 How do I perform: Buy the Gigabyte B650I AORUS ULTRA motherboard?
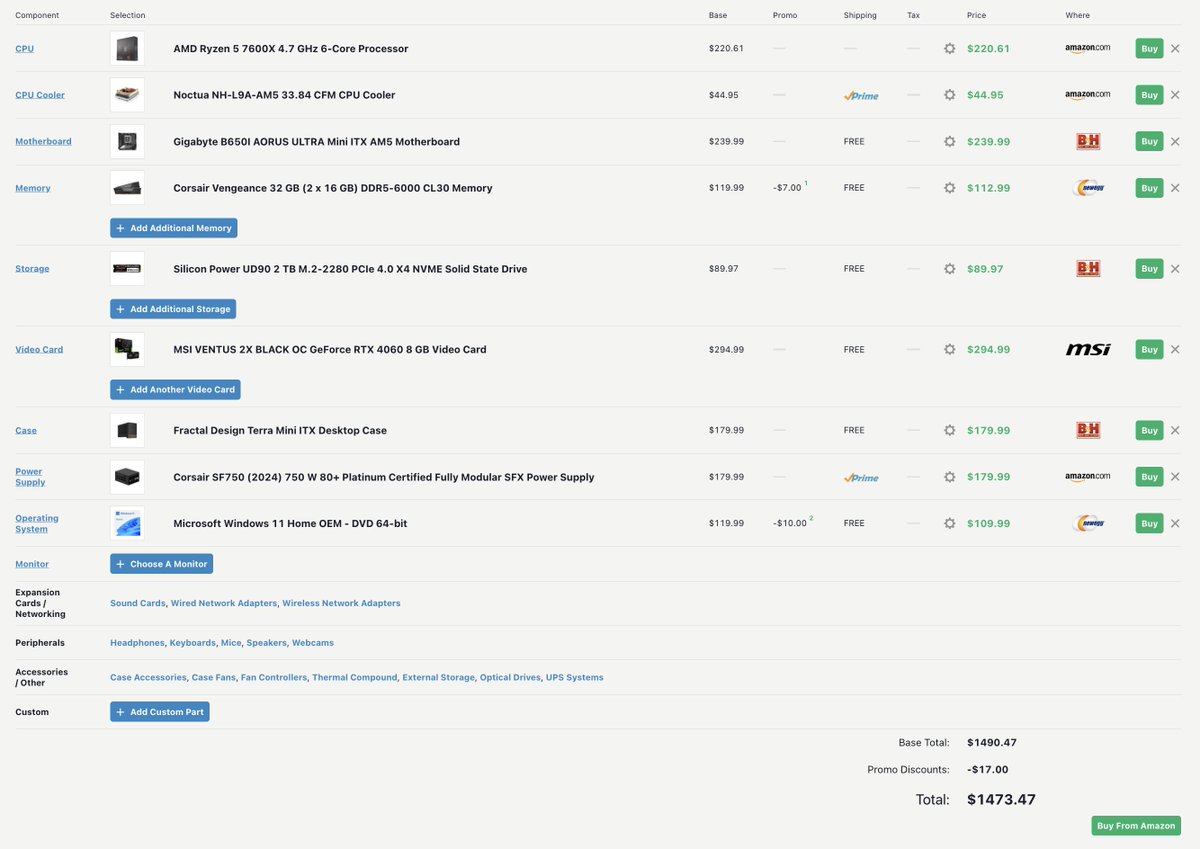pyautogui.click(x=1149, y=141)
